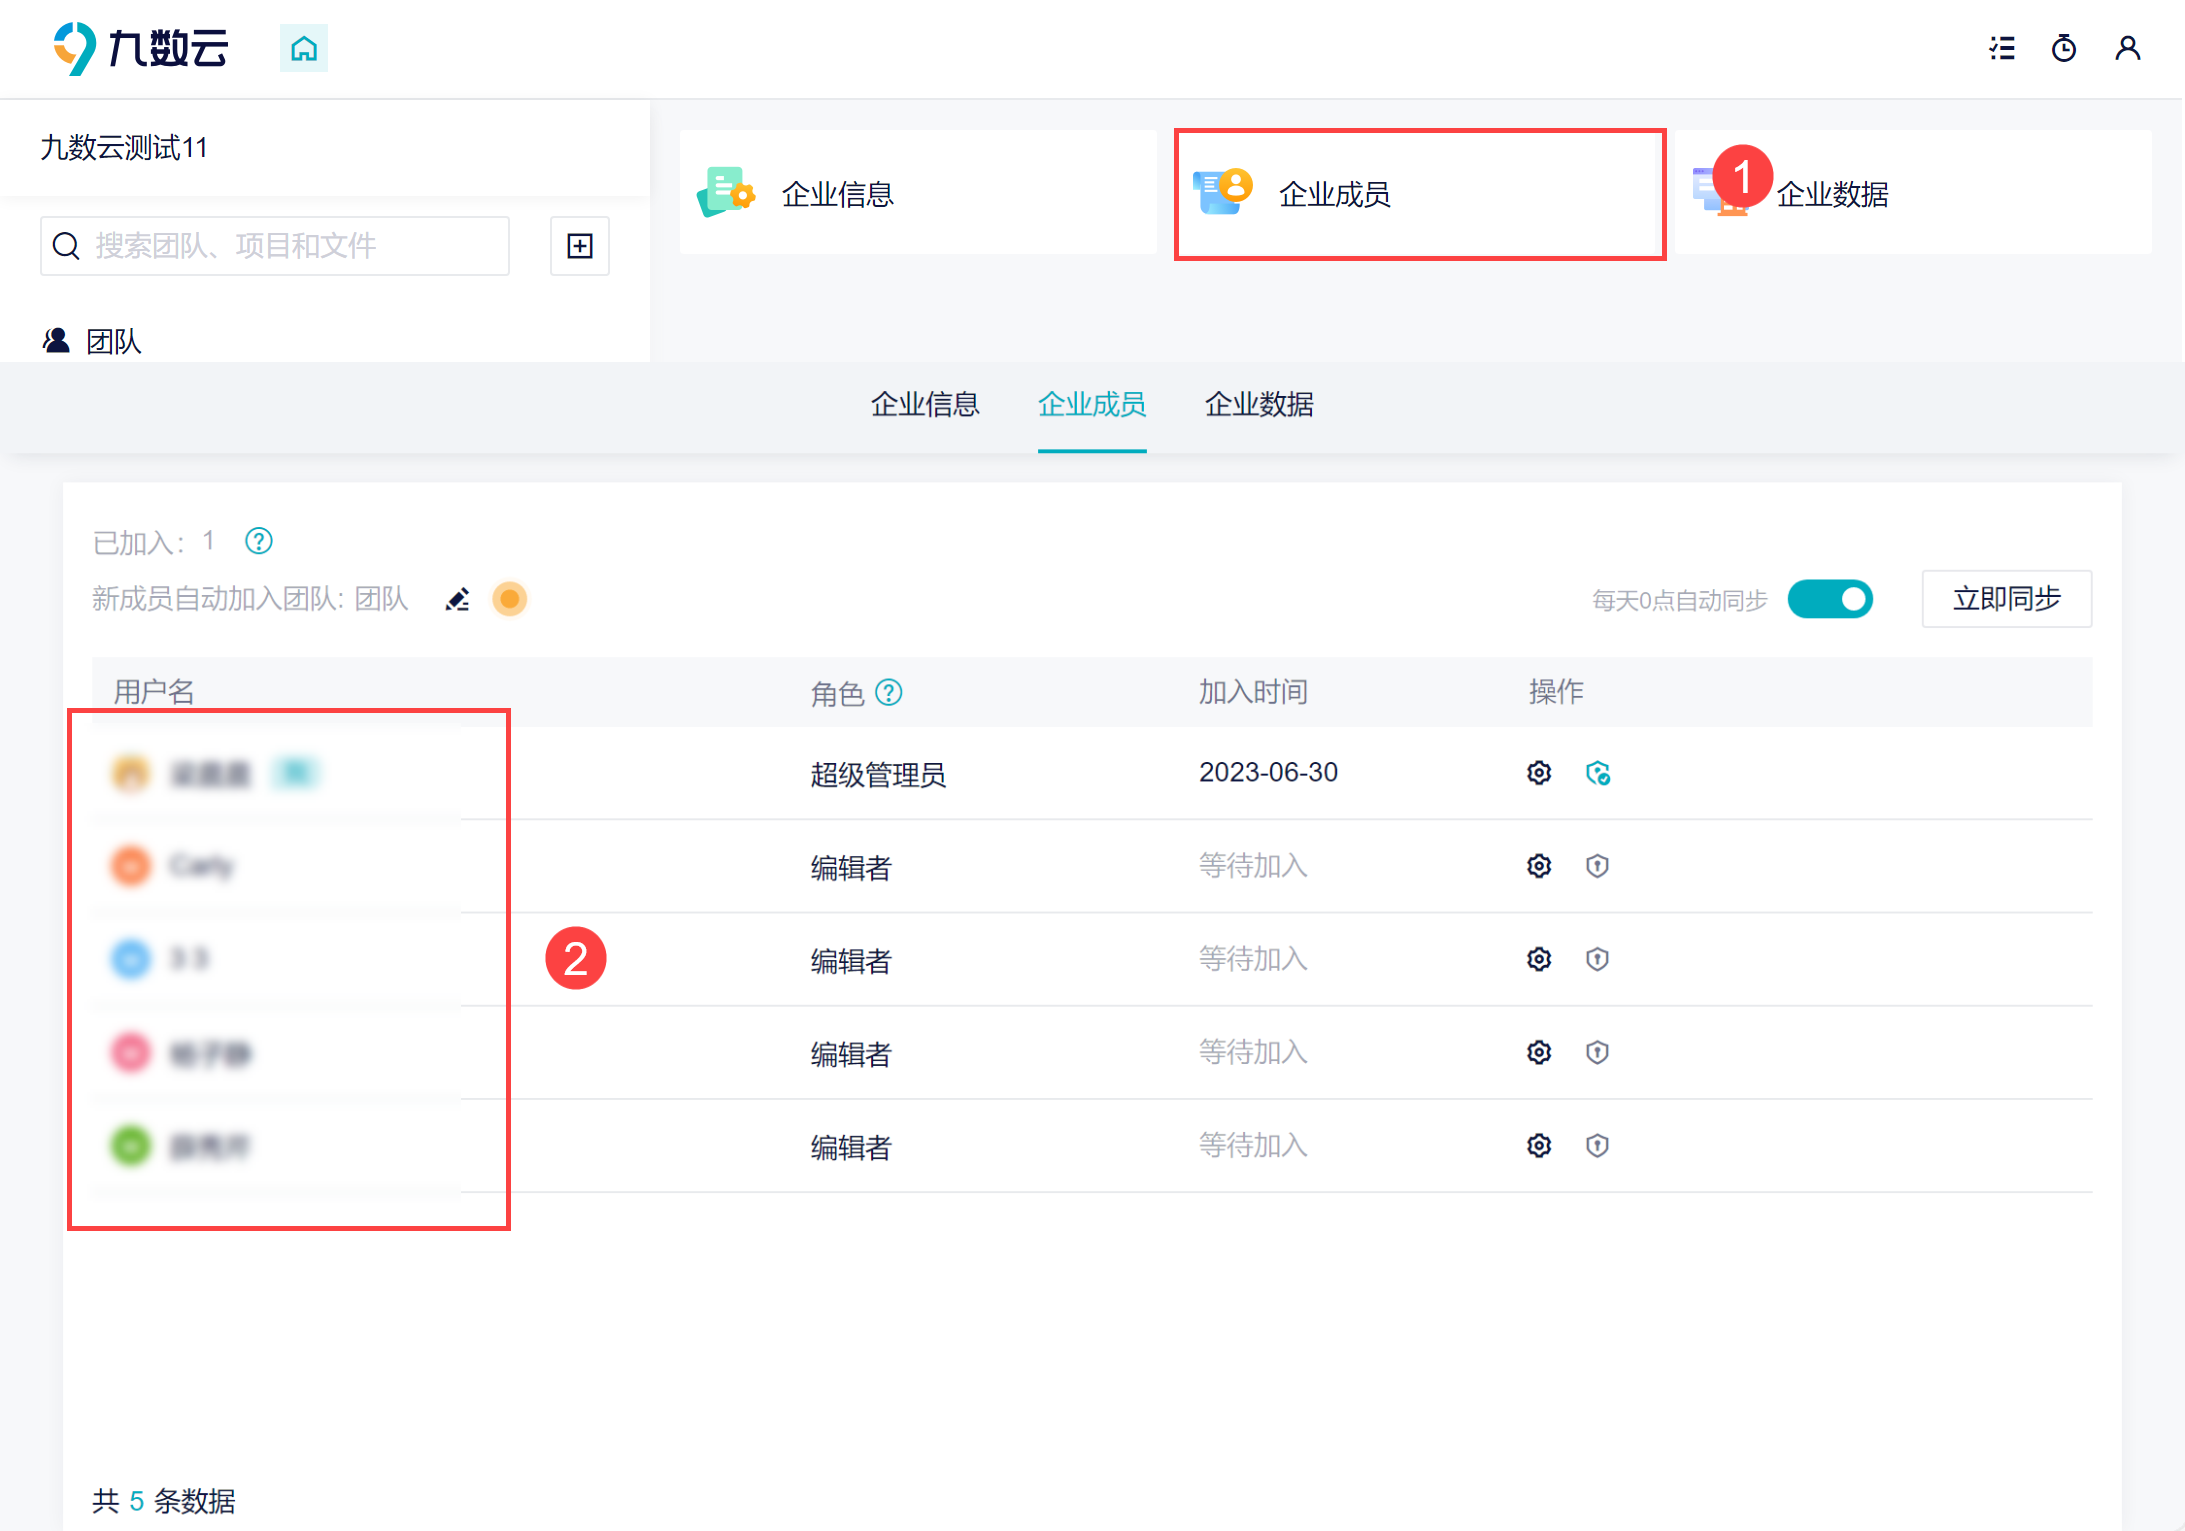This screenshot has height=1531, width=2185.
Task: Open the user account icon
Action: coord(2127,48)
